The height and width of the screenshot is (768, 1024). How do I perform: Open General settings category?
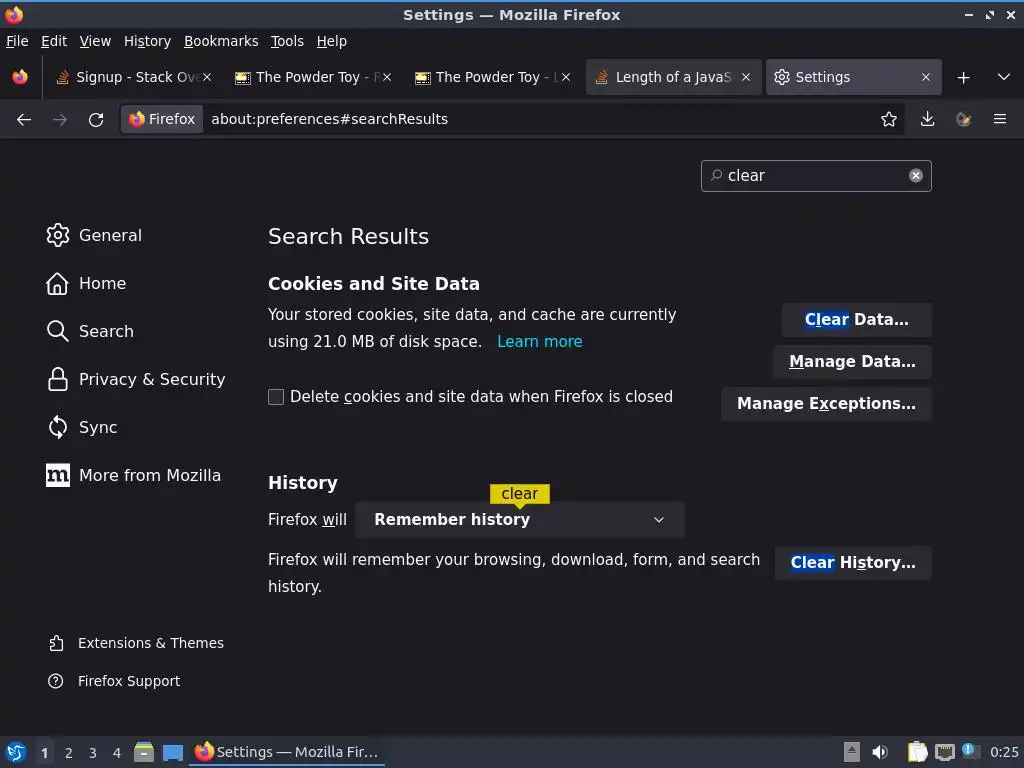[95, 235]
